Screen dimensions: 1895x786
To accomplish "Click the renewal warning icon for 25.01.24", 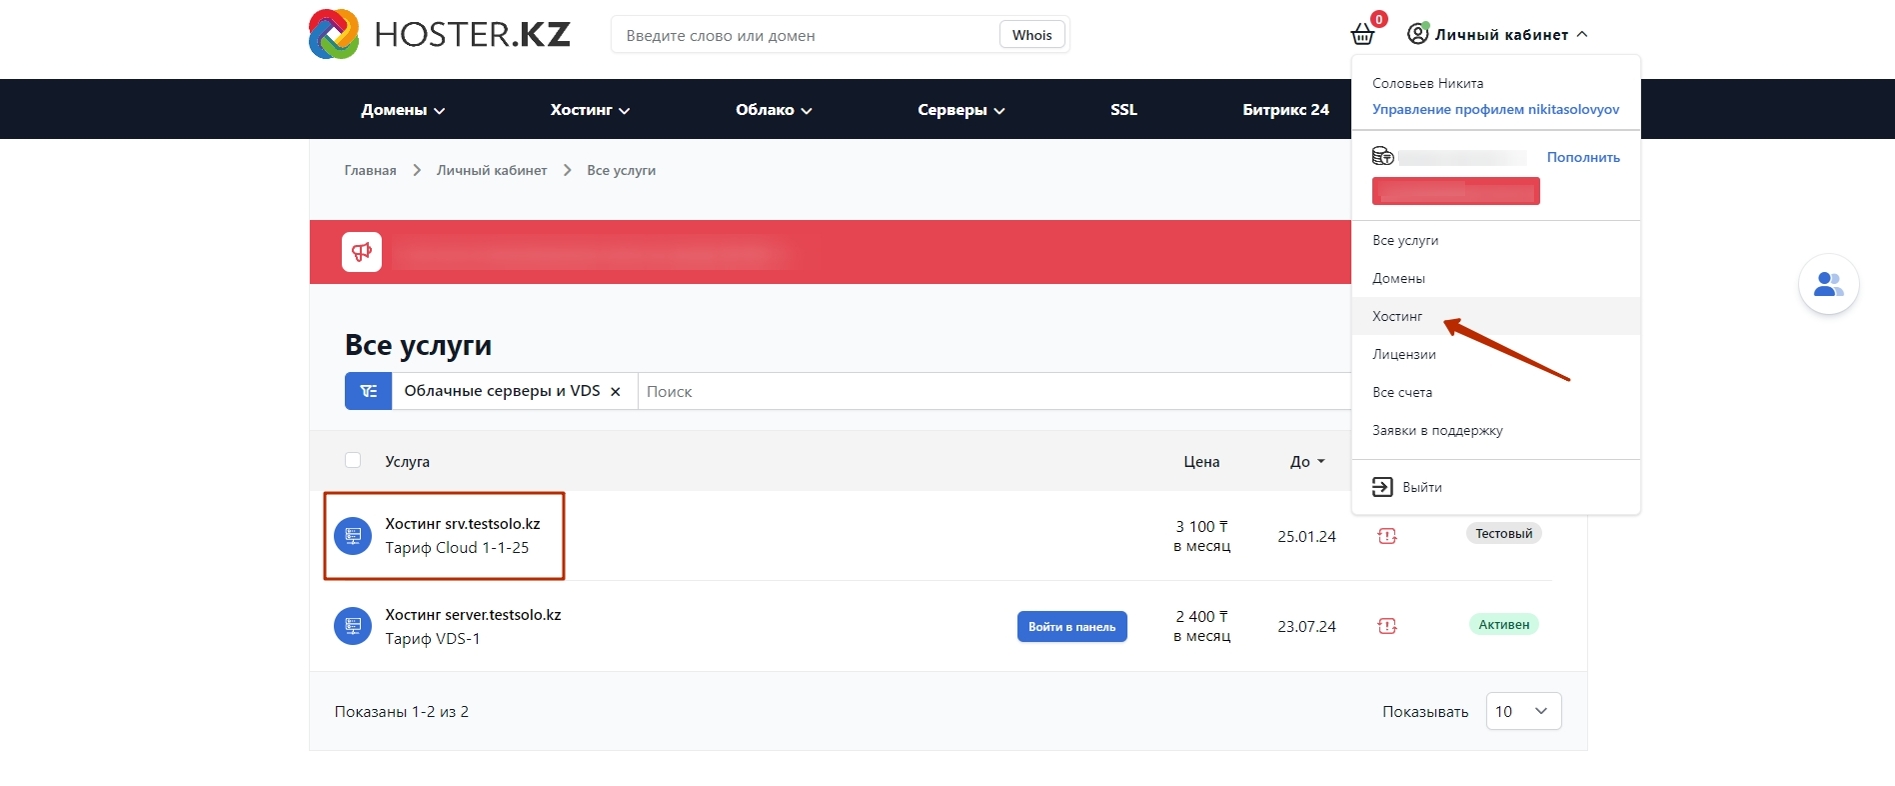I will 1387,536.
